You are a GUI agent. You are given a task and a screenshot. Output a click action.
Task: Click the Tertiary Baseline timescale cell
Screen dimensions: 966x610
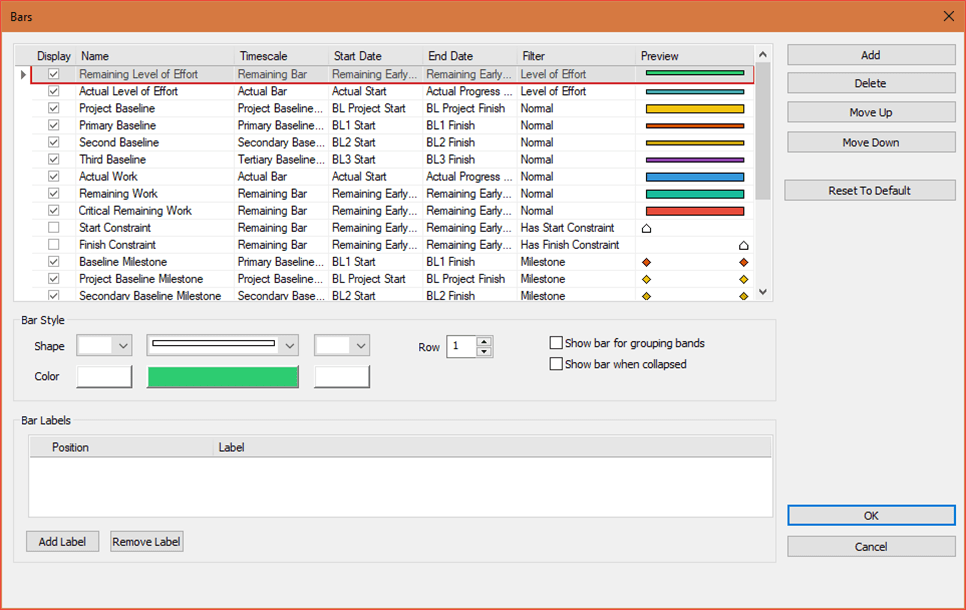tap(281, 160)
